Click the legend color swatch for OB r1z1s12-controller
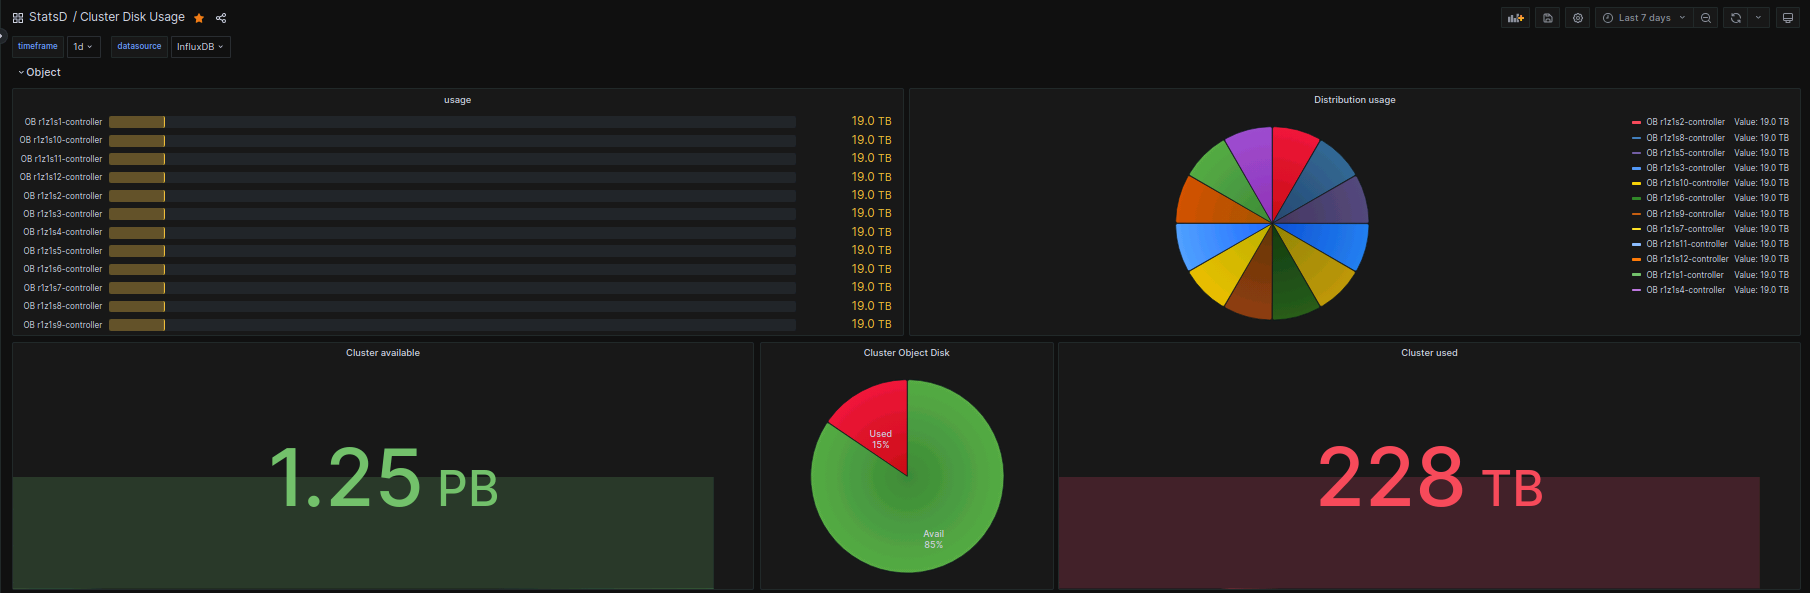The image size is (1810, 593). 1636,259
